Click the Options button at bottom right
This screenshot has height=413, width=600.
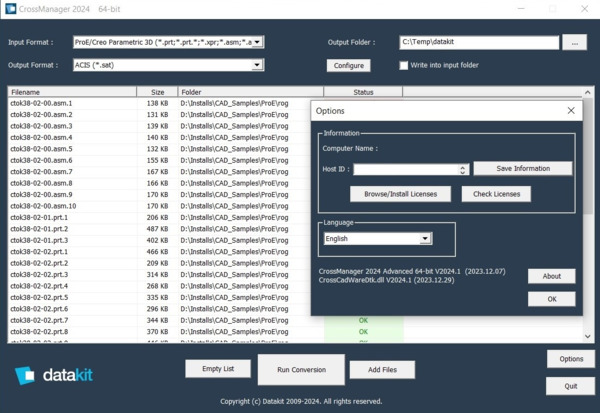pyautogui.click(x=571, y=359)
